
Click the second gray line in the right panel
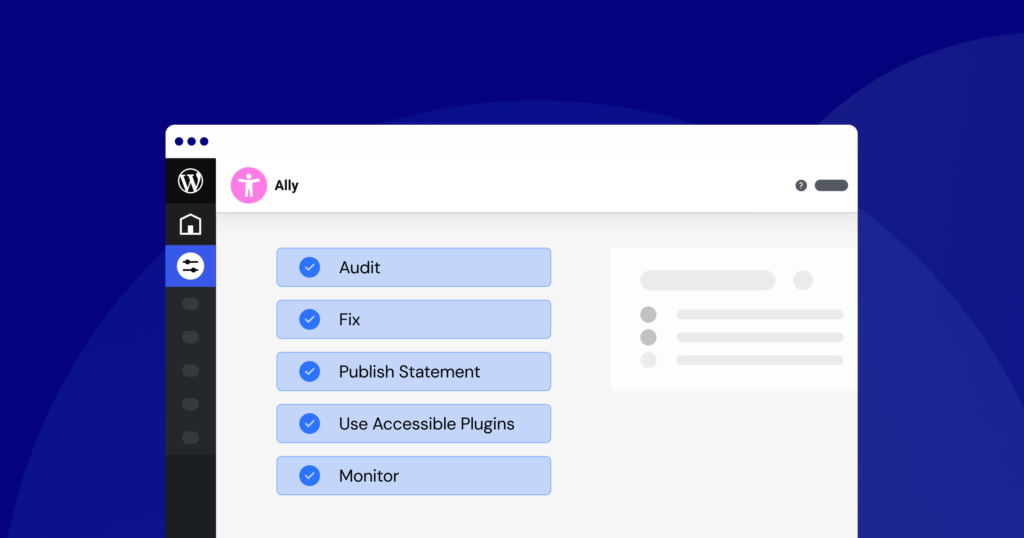click(x=759, y=337)
